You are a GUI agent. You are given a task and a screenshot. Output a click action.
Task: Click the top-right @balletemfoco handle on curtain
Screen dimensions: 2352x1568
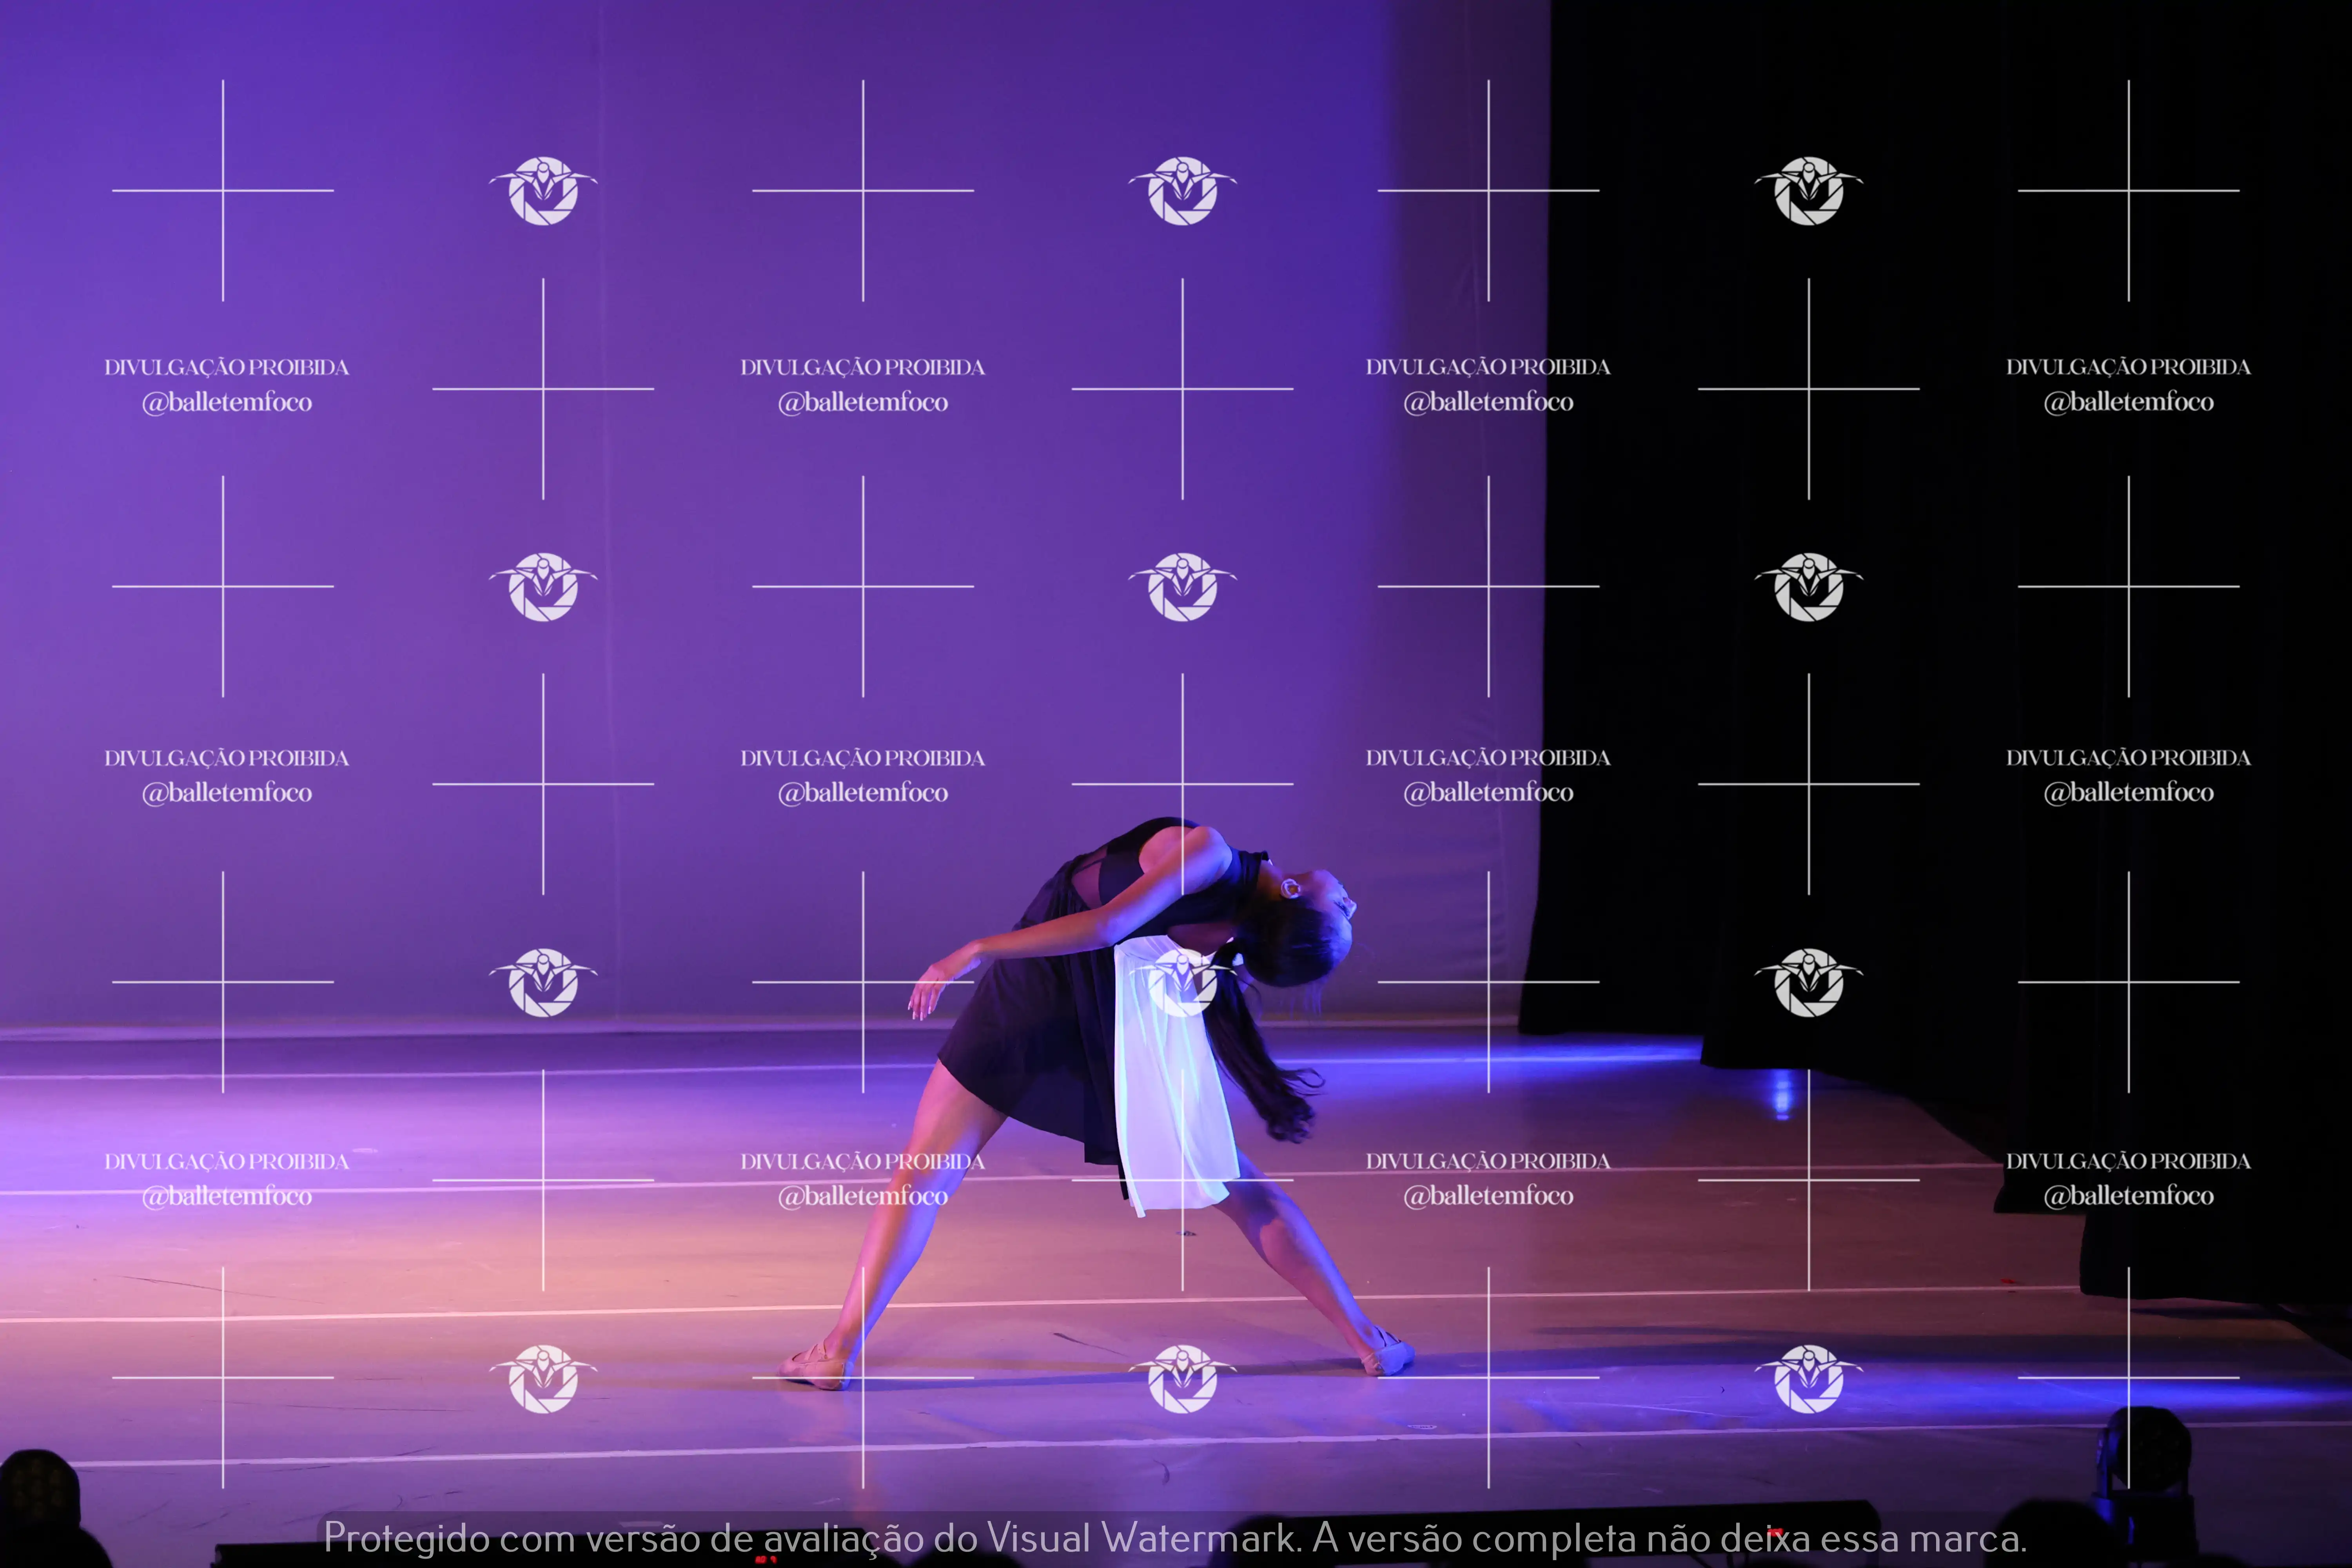point(2128,402)
